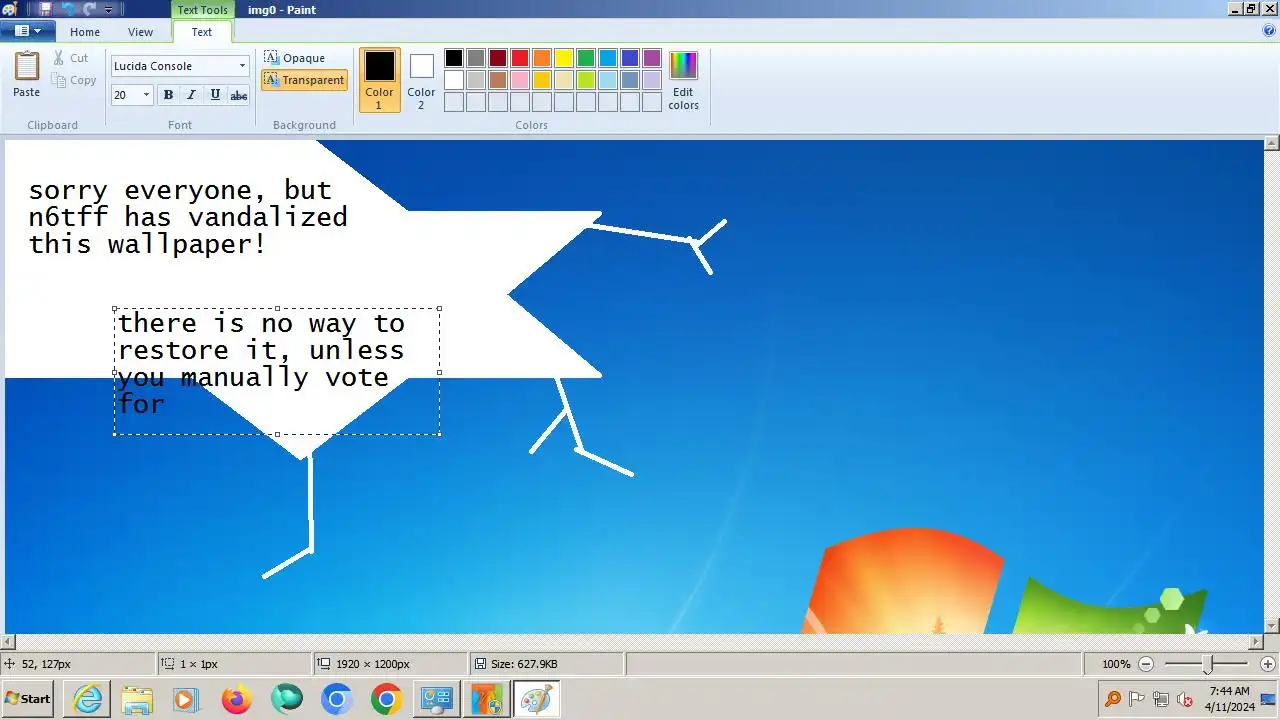The image size is (1280, 720).
Task: Click the Paste clipboard icon
Action: (x=27, y=74)
